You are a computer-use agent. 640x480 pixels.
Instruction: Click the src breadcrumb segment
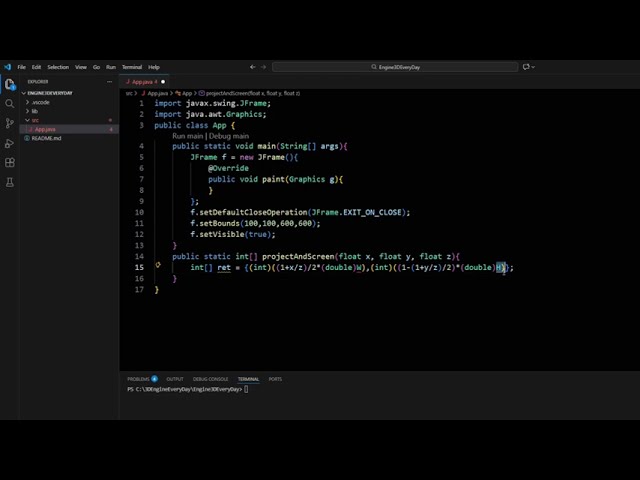(x=129, y=93)
